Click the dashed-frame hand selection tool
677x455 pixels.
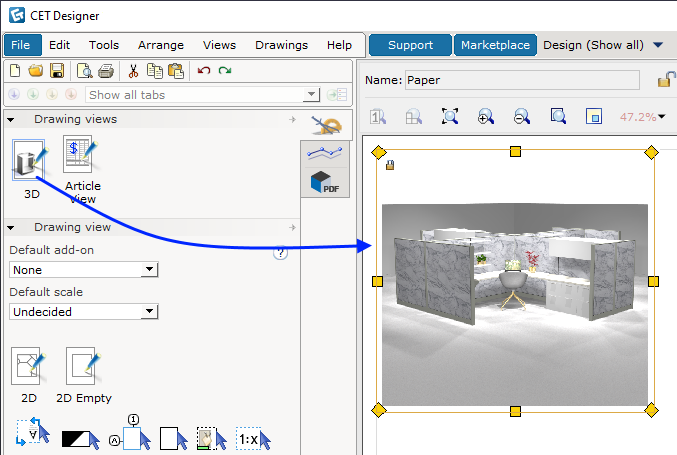[212, 439]
